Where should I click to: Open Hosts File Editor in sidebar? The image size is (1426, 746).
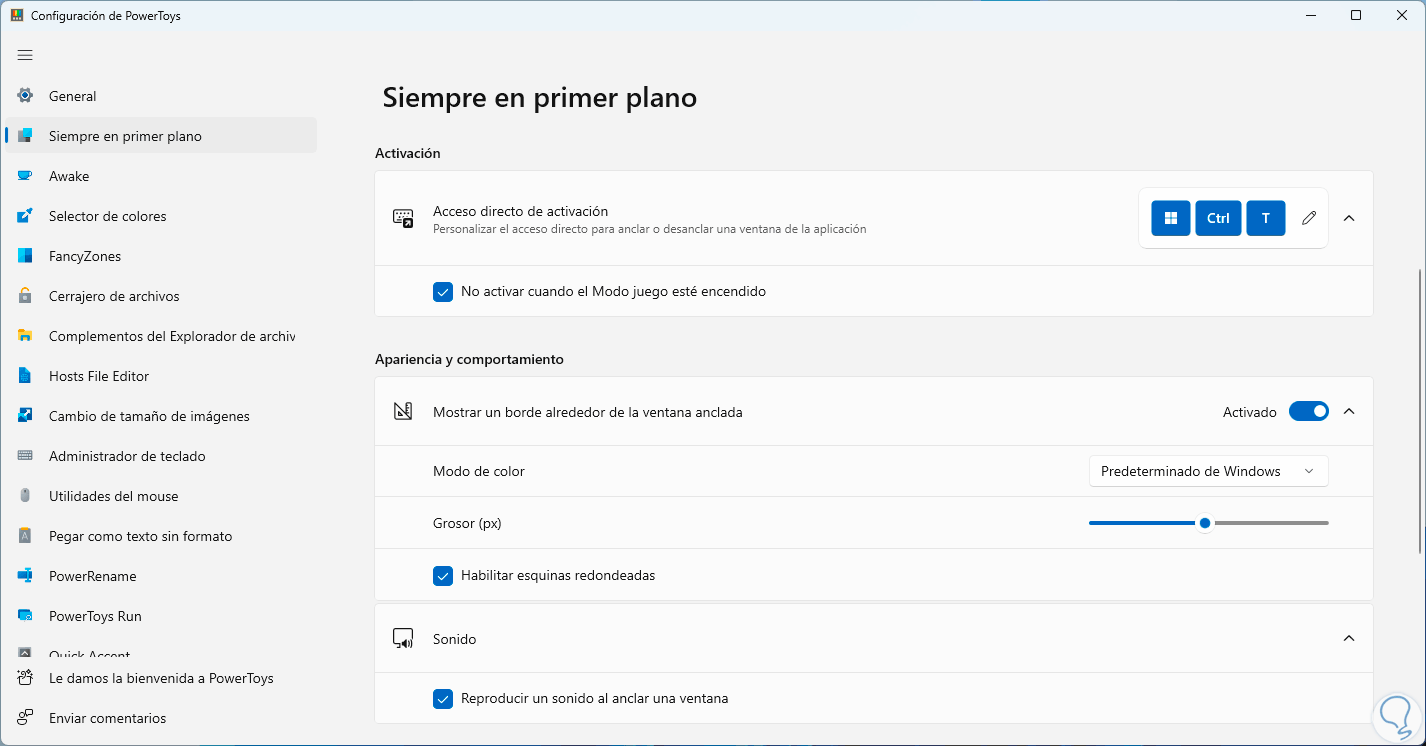pos(99,376)
